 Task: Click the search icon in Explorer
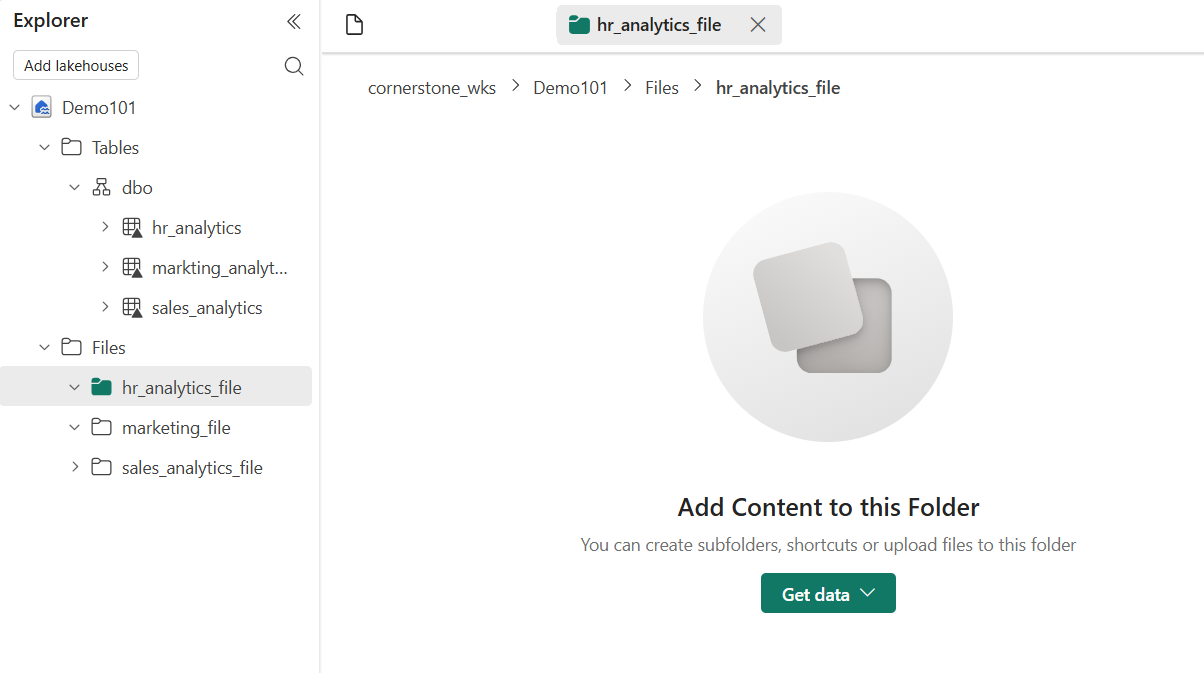294,66
